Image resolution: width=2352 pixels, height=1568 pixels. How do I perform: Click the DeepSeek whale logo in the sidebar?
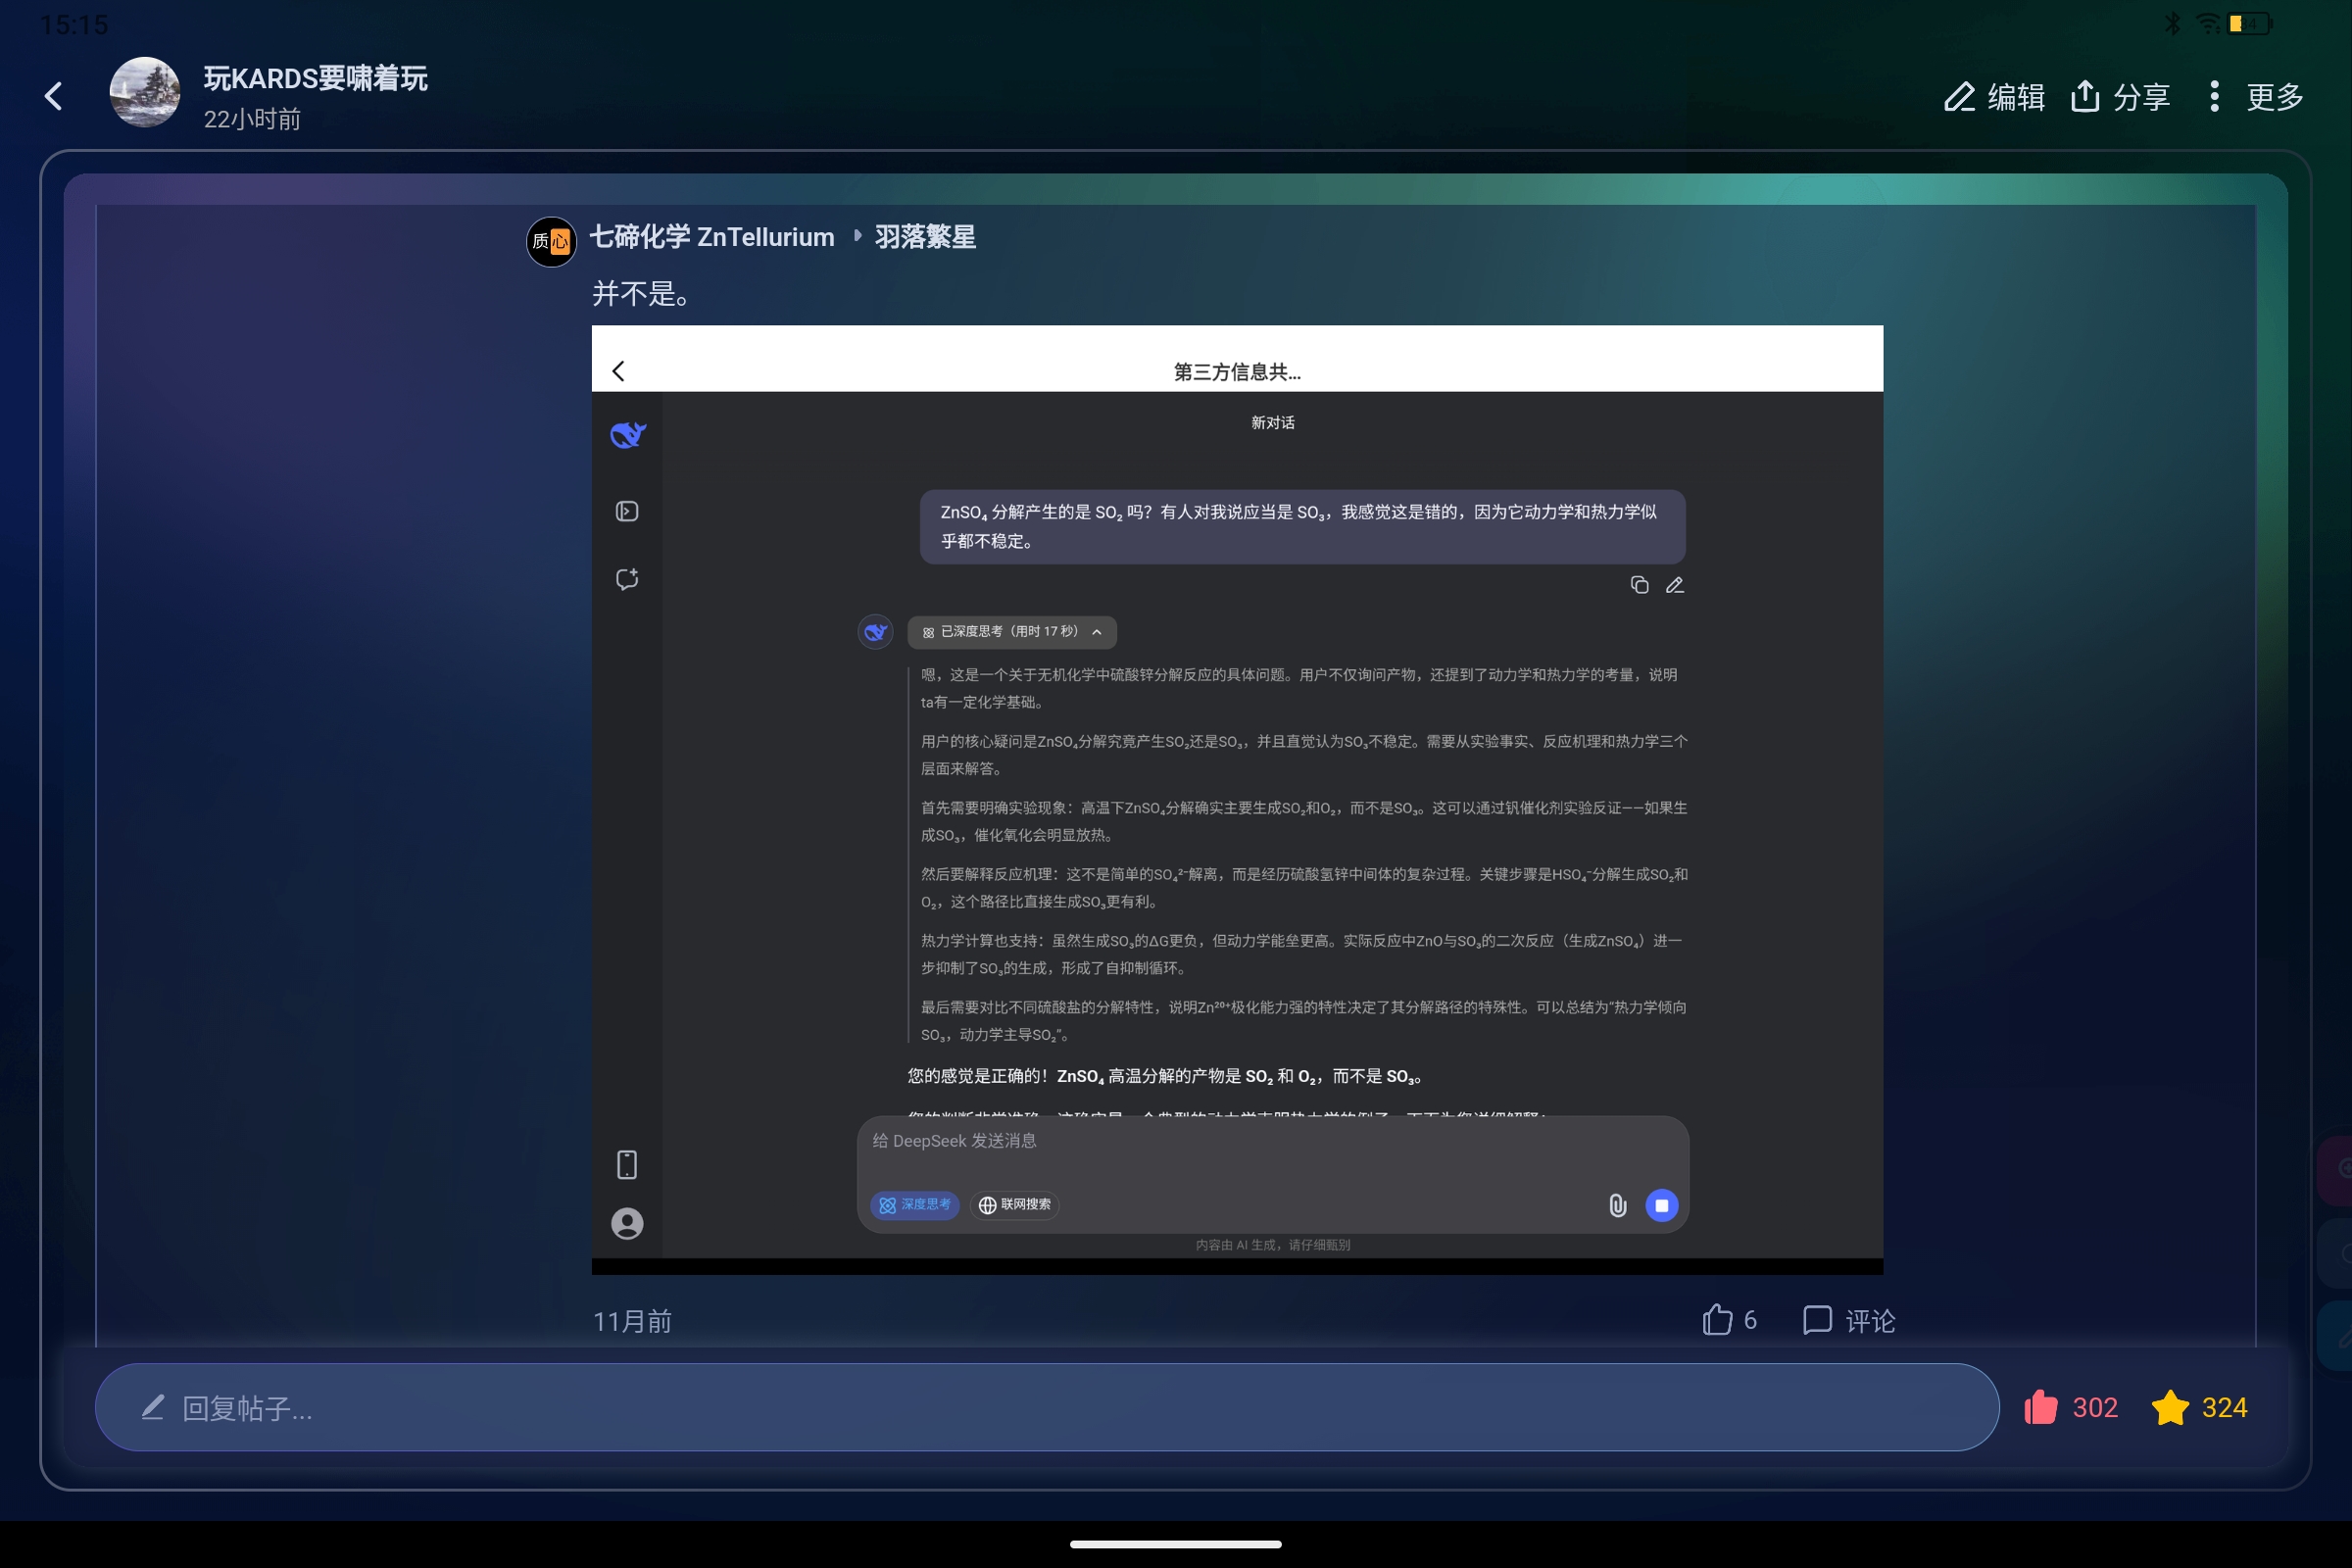tap(628, 435)
